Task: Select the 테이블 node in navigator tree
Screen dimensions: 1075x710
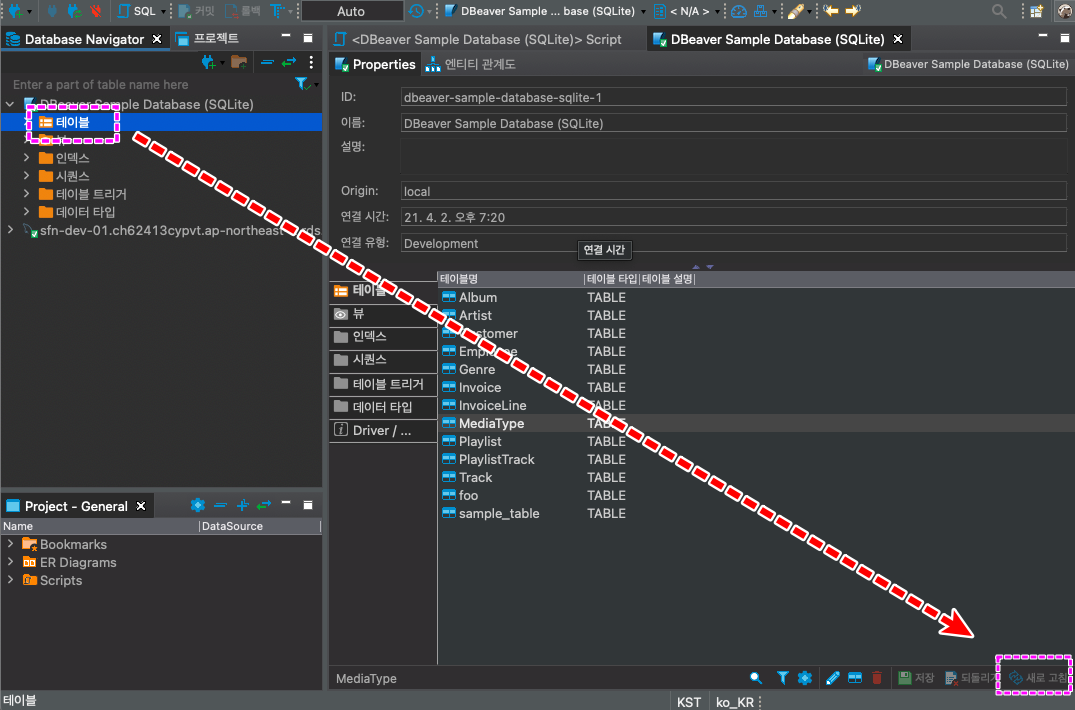Action: point(73,122)
